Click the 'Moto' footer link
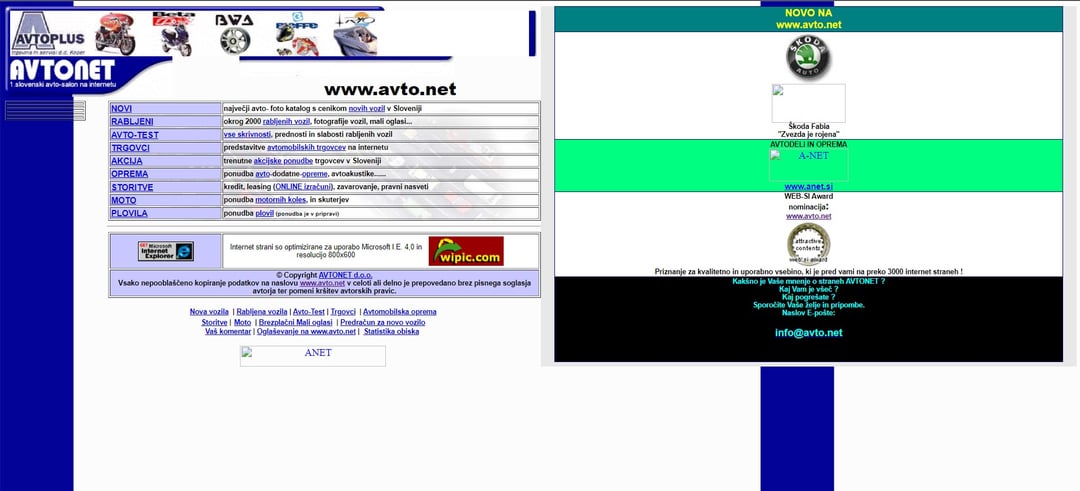 (x=242, y=322)
